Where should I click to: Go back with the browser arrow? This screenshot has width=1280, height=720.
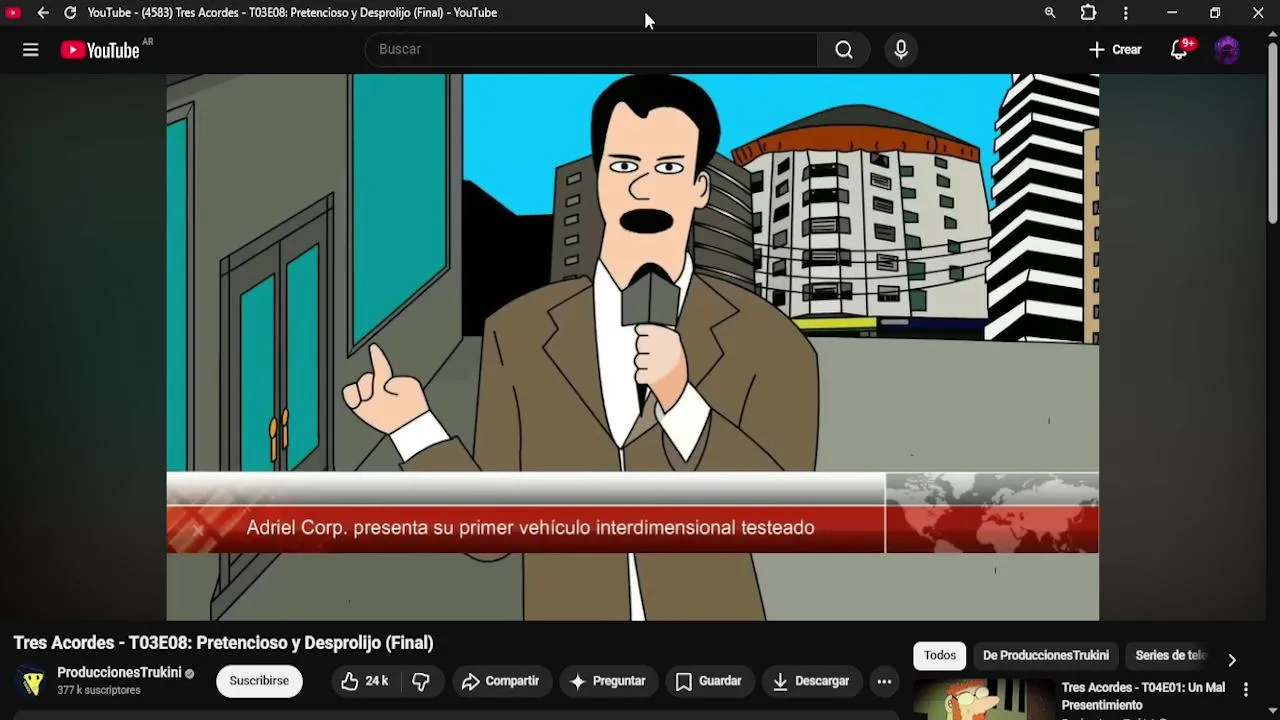click(43, 13)
